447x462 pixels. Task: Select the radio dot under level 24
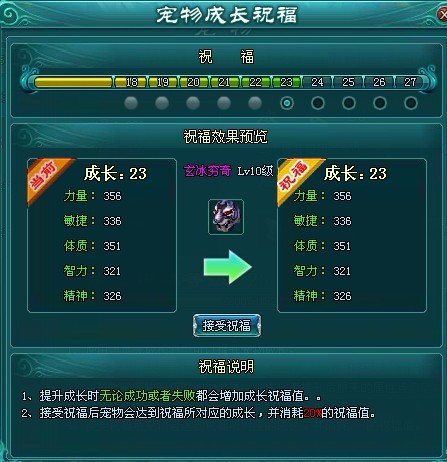(x=318, y=103)
